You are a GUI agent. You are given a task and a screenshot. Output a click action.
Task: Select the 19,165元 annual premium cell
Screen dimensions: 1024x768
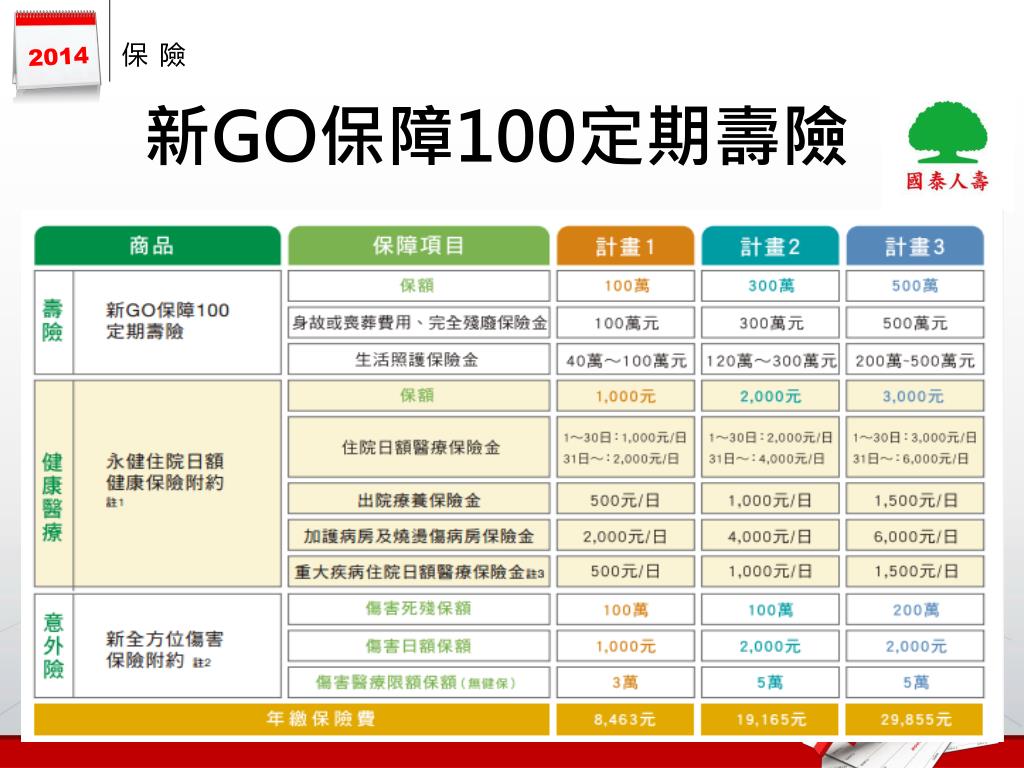coord(770,719)
